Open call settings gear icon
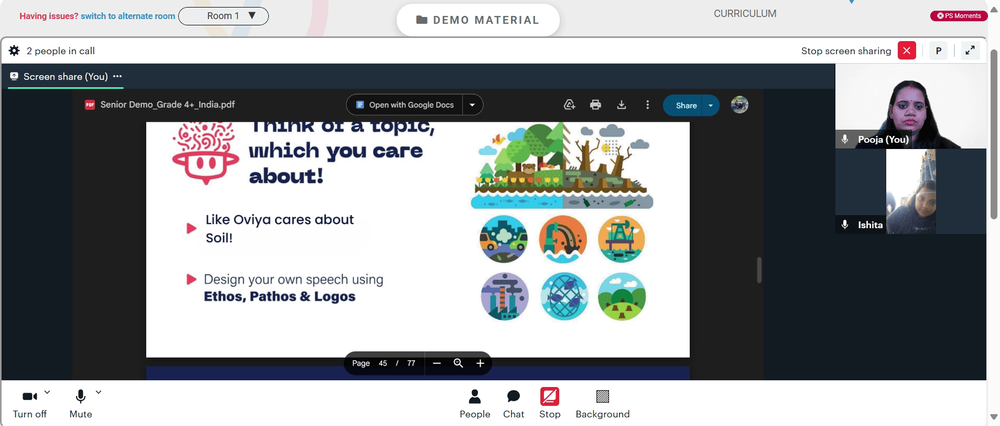1000x426 pixels. click(x=14, y=51)
